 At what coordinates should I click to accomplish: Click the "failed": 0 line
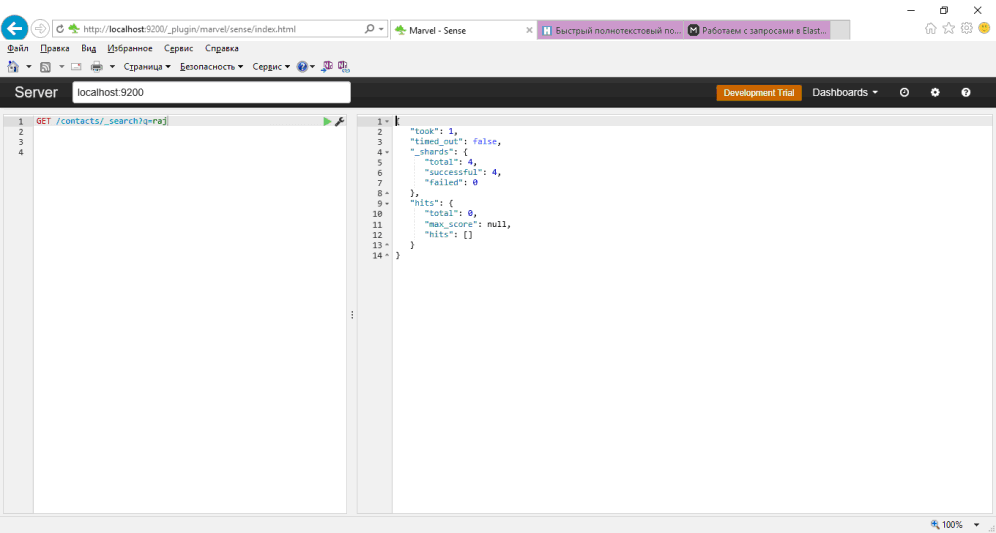tap(451, 183)
